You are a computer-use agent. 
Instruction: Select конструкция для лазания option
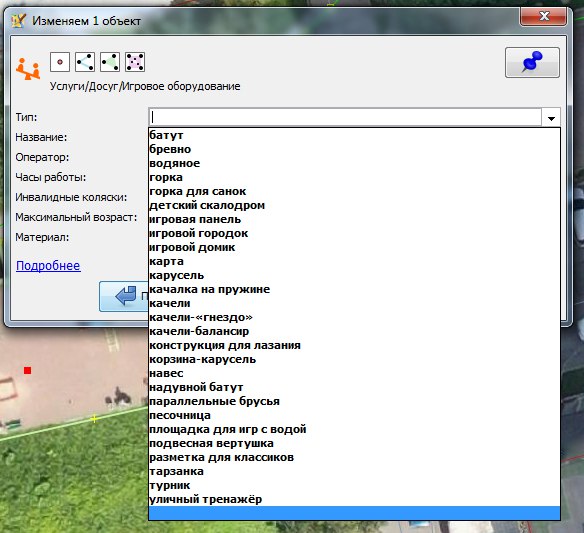click(x=354, y=345)
